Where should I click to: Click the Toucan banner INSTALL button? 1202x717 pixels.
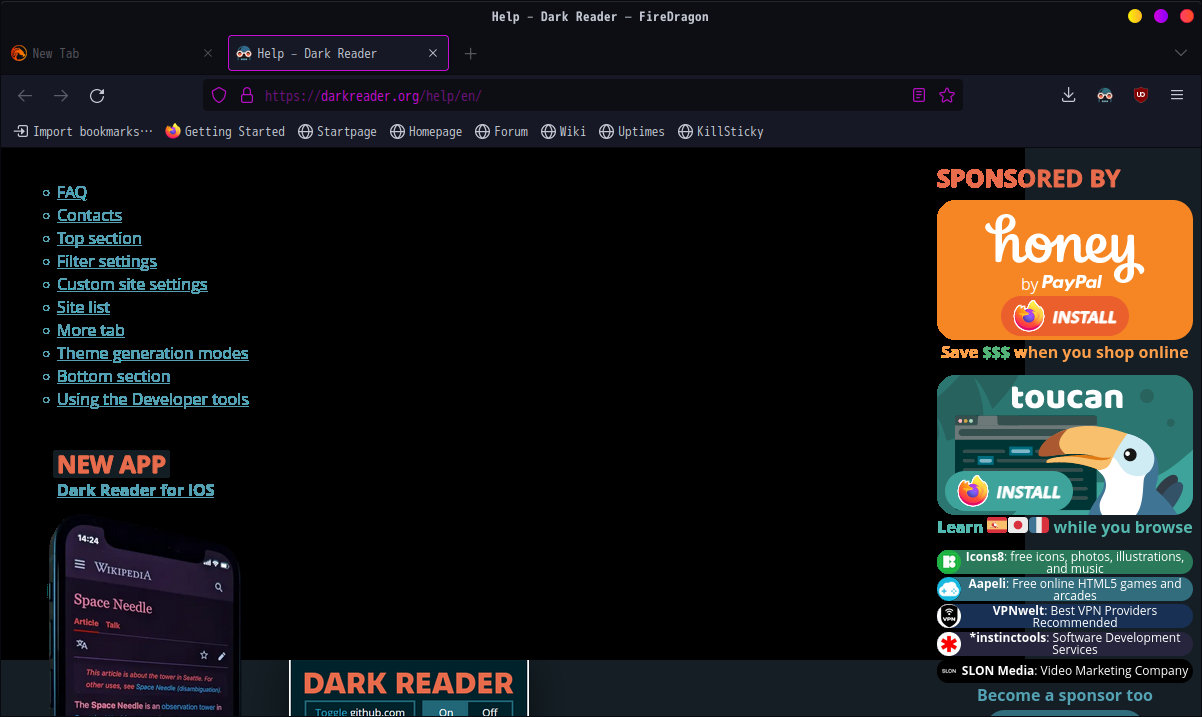(1009, 491)
